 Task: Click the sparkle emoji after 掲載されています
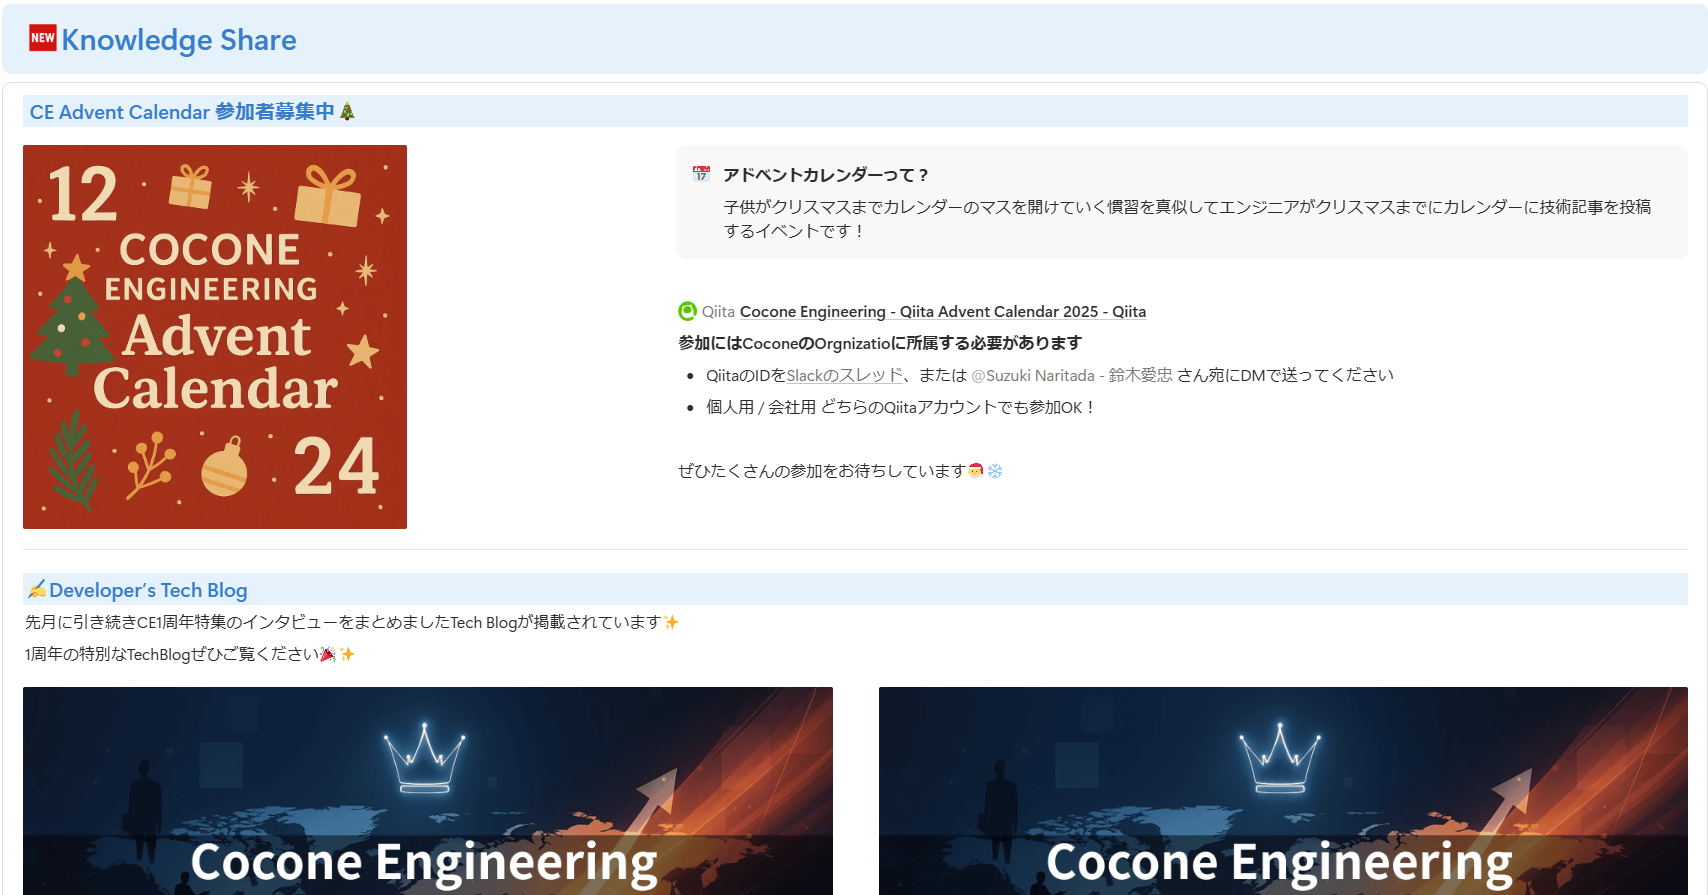click(x=671, y=622)
